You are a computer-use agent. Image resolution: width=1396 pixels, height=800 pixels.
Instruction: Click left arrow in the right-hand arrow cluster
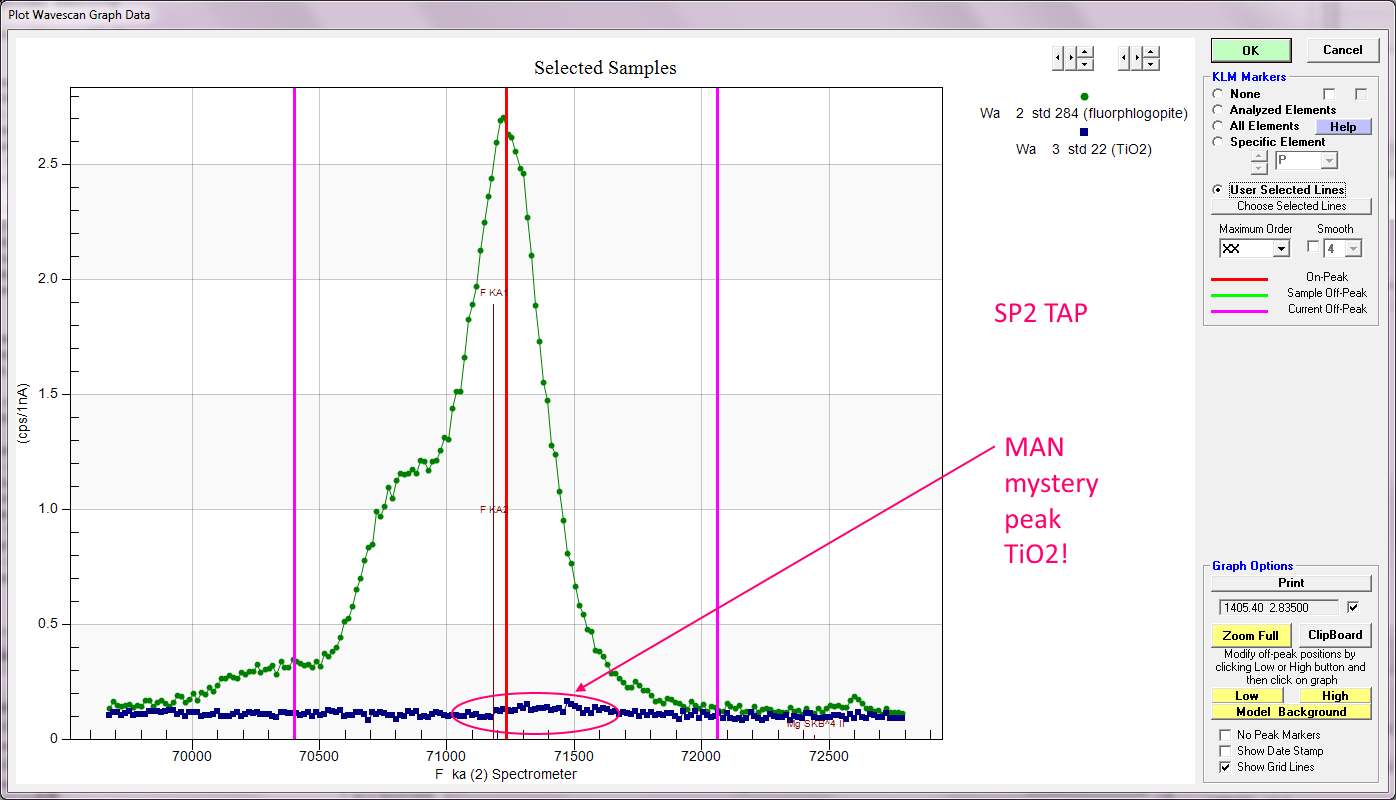tap(1124, 59)
